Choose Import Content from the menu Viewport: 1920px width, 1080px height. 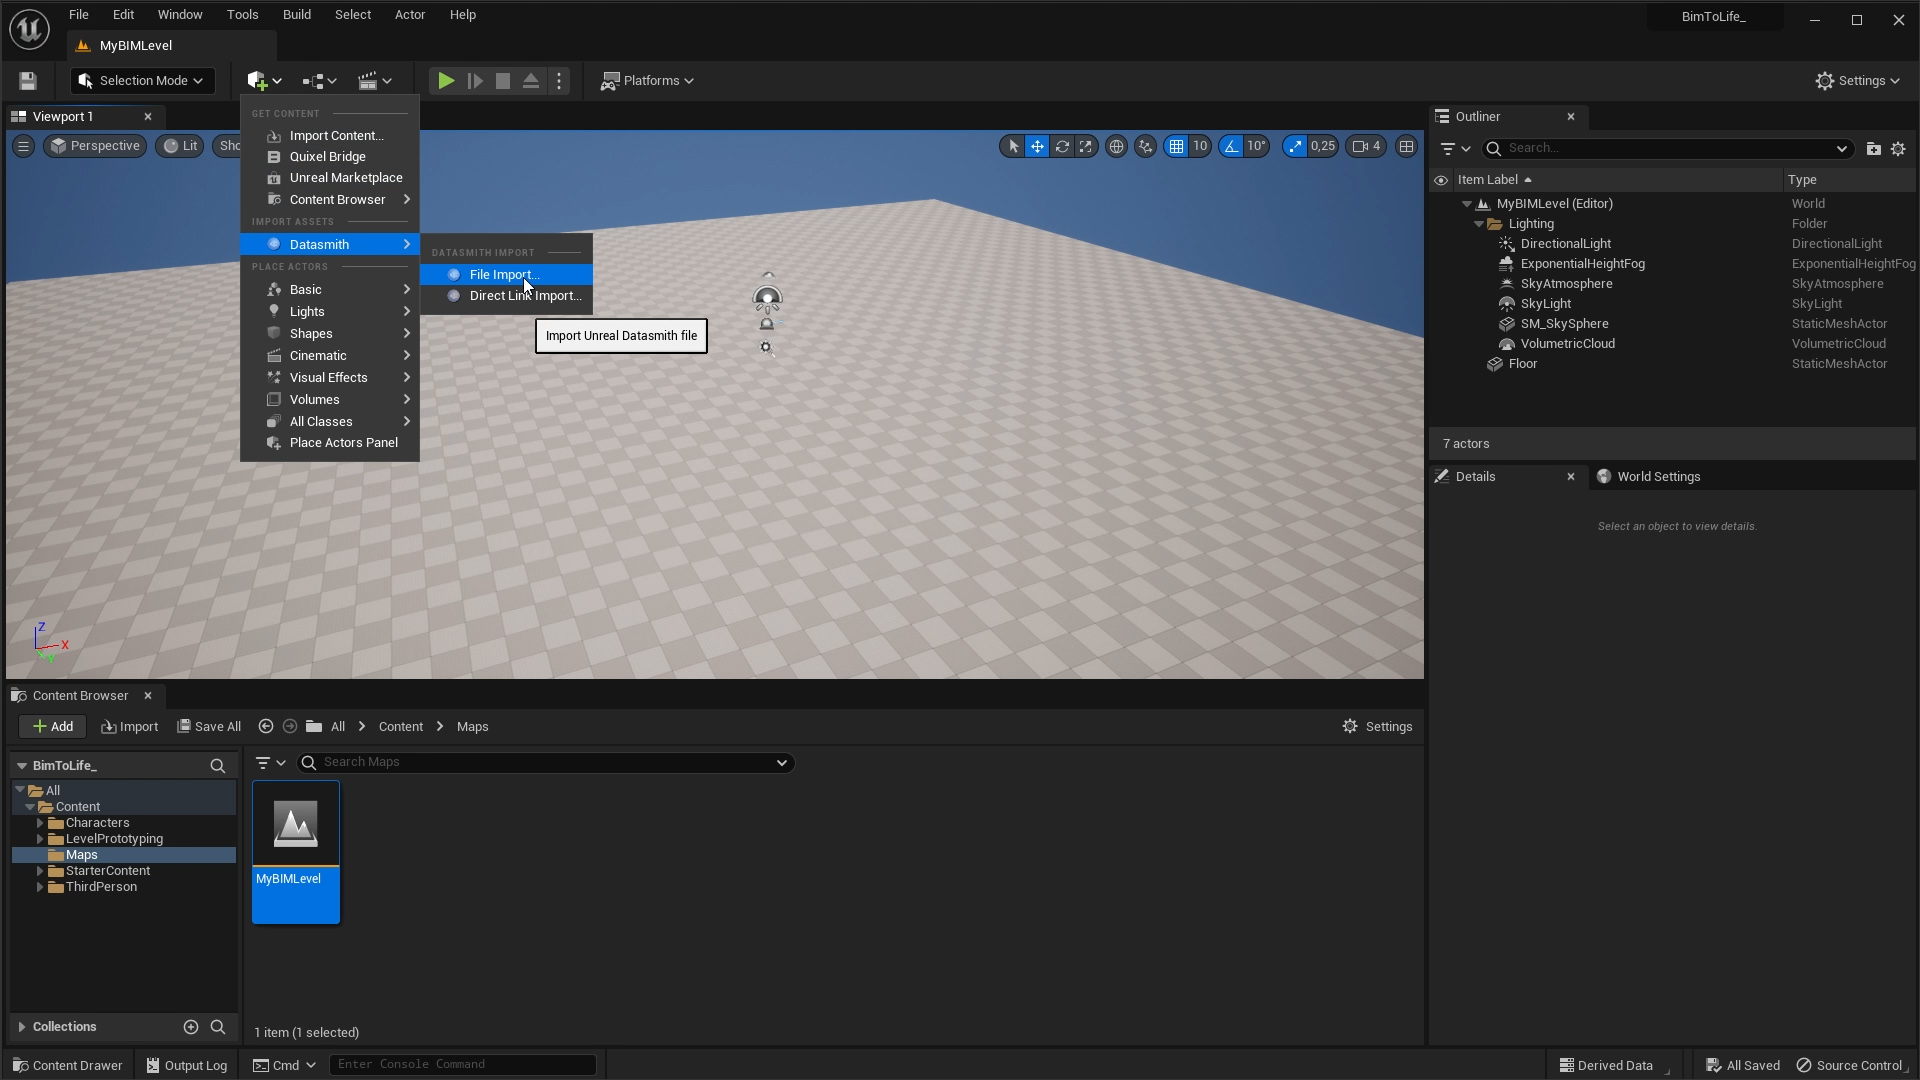329,136
